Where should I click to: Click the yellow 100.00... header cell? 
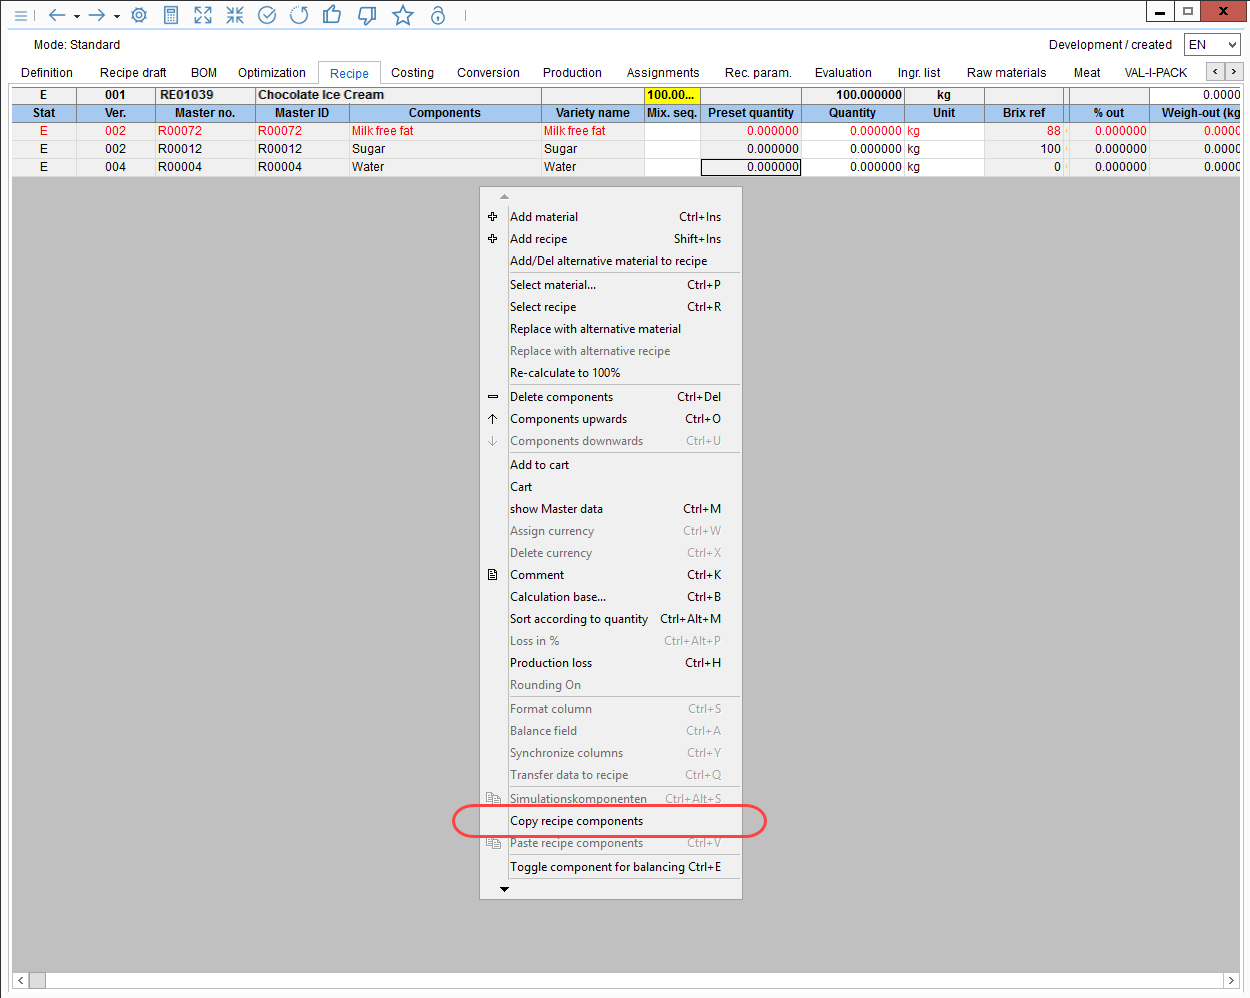click(672, 95)
